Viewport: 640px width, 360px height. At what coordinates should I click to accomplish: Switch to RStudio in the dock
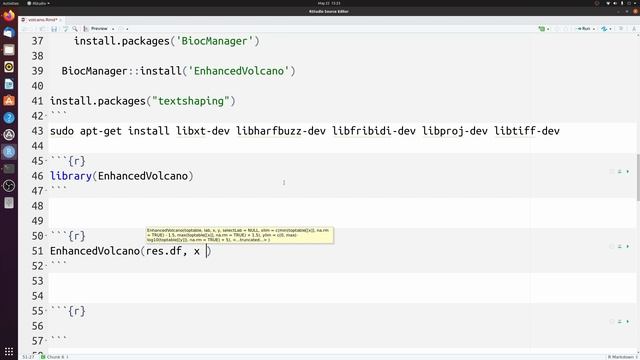[9, 152]
